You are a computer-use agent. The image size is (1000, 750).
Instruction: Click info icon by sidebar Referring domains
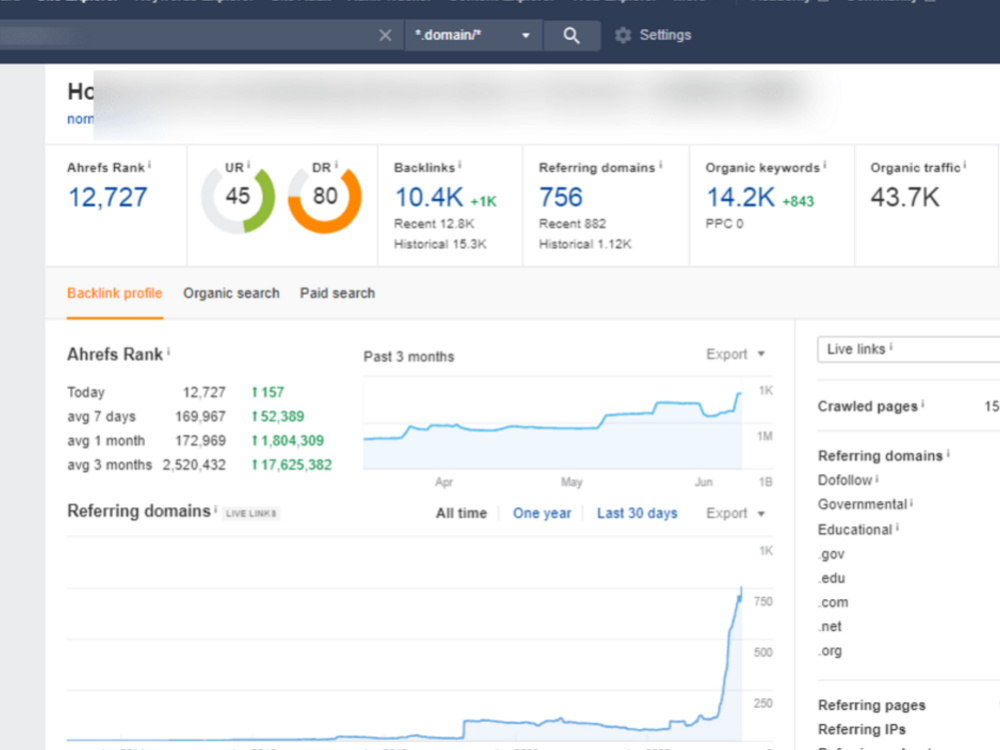(x=948, y=453)
